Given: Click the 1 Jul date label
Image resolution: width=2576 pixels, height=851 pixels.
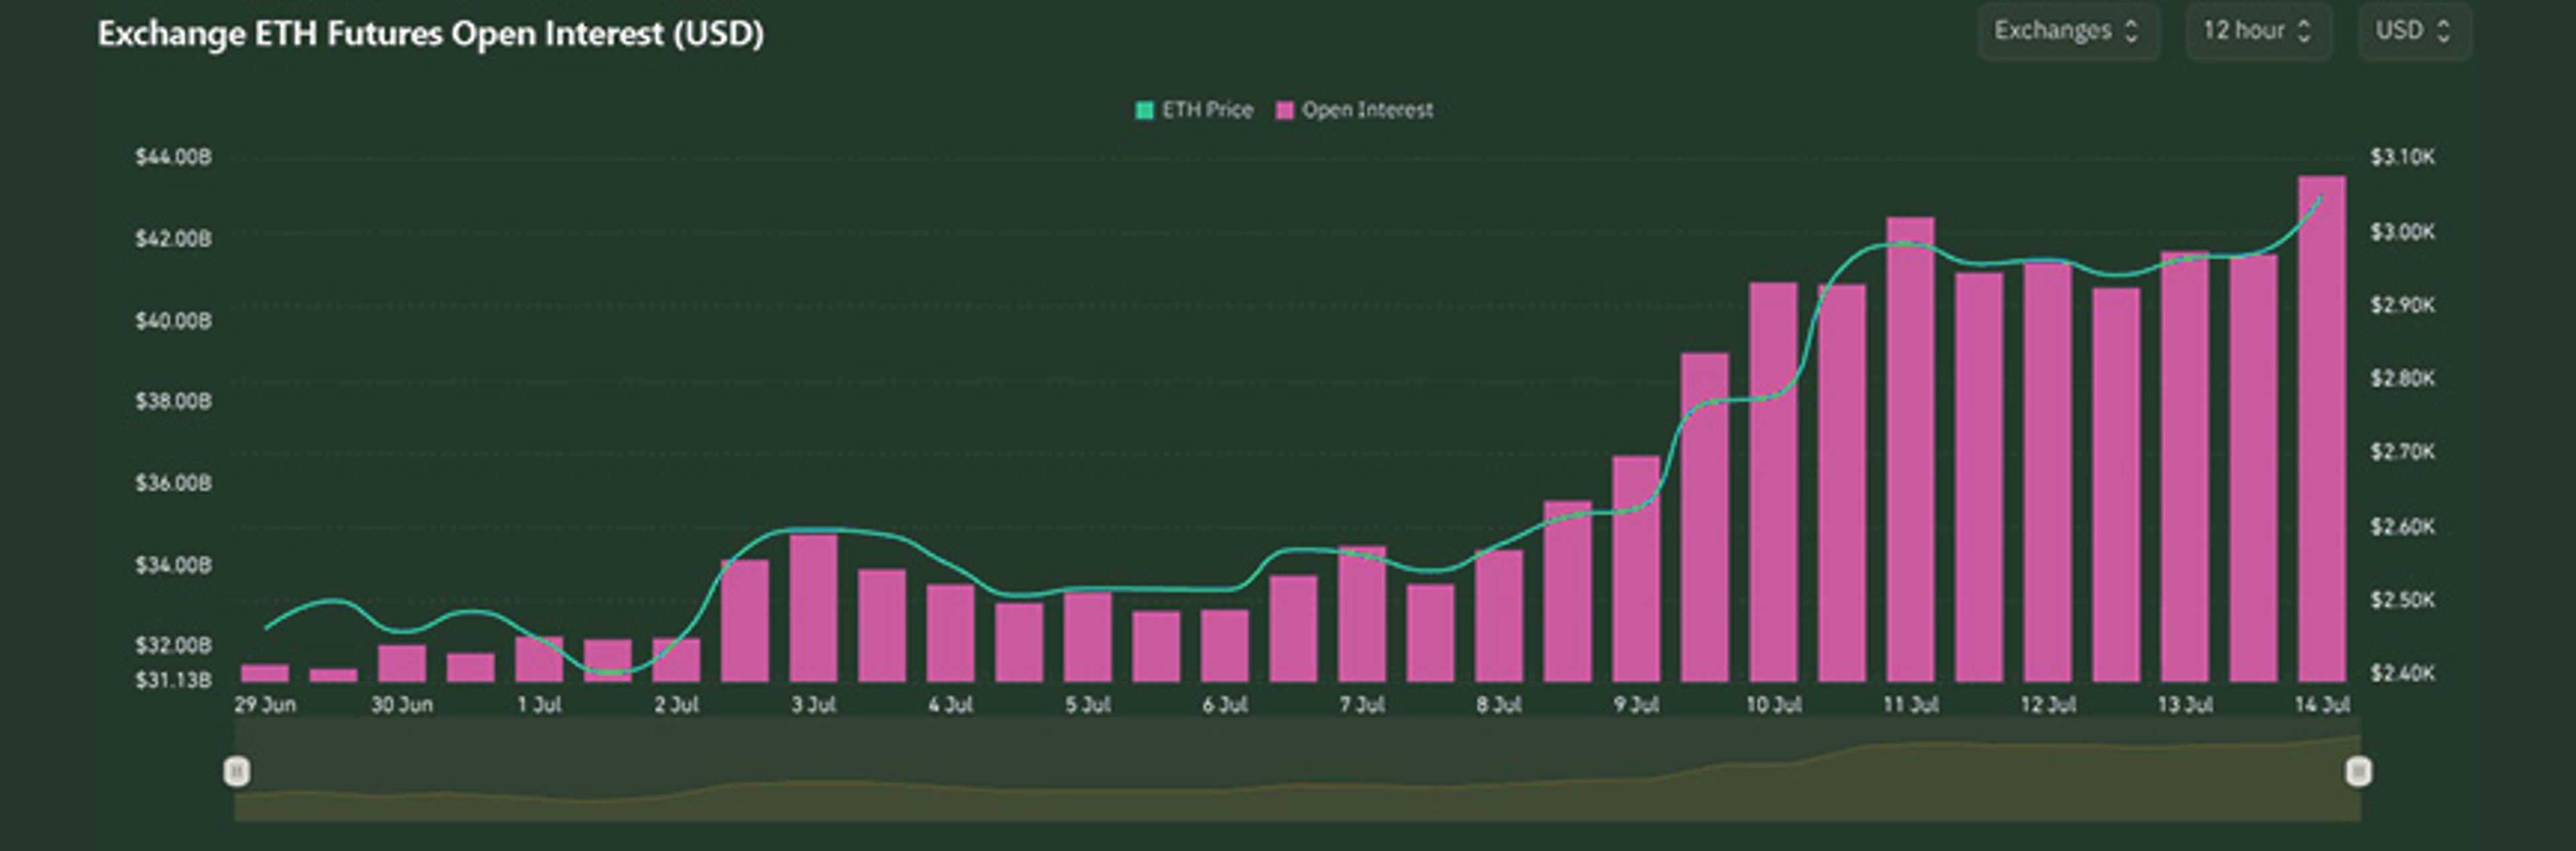Looking at the screenshot, I should pos(539,705).
